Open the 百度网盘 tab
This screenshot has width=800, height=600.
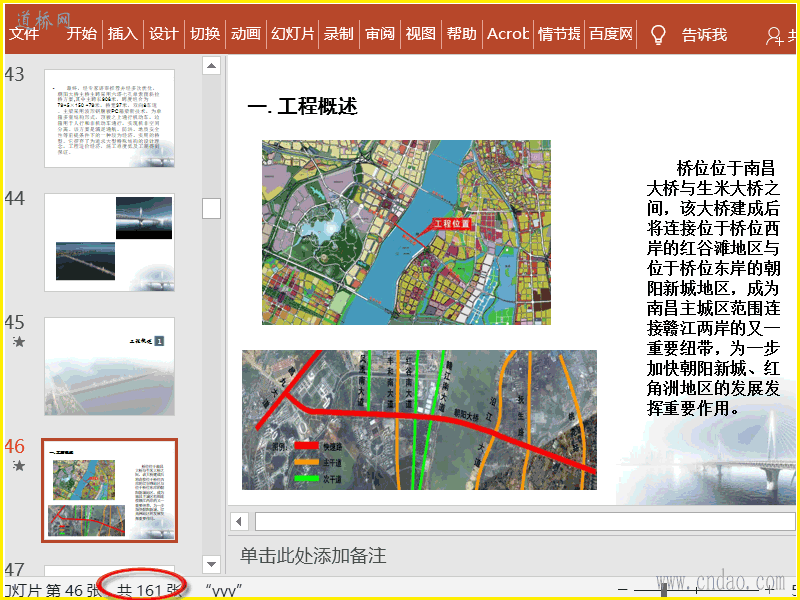[611, 34]
